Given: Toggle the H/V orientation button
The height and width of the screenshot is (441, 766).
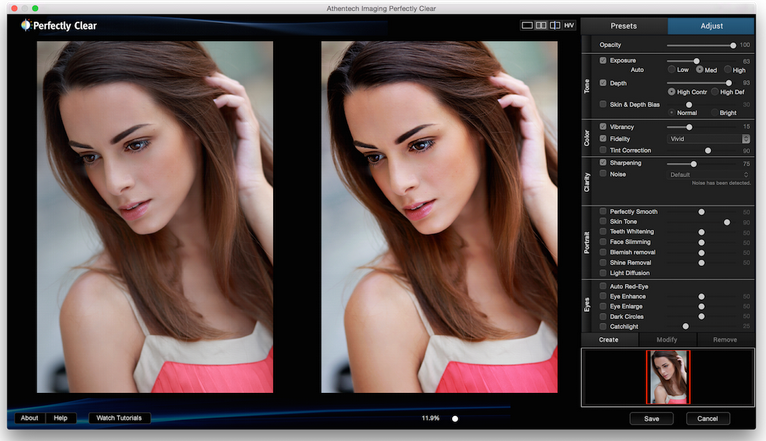Looking at the screenshot, I should (x=569, y=25).
